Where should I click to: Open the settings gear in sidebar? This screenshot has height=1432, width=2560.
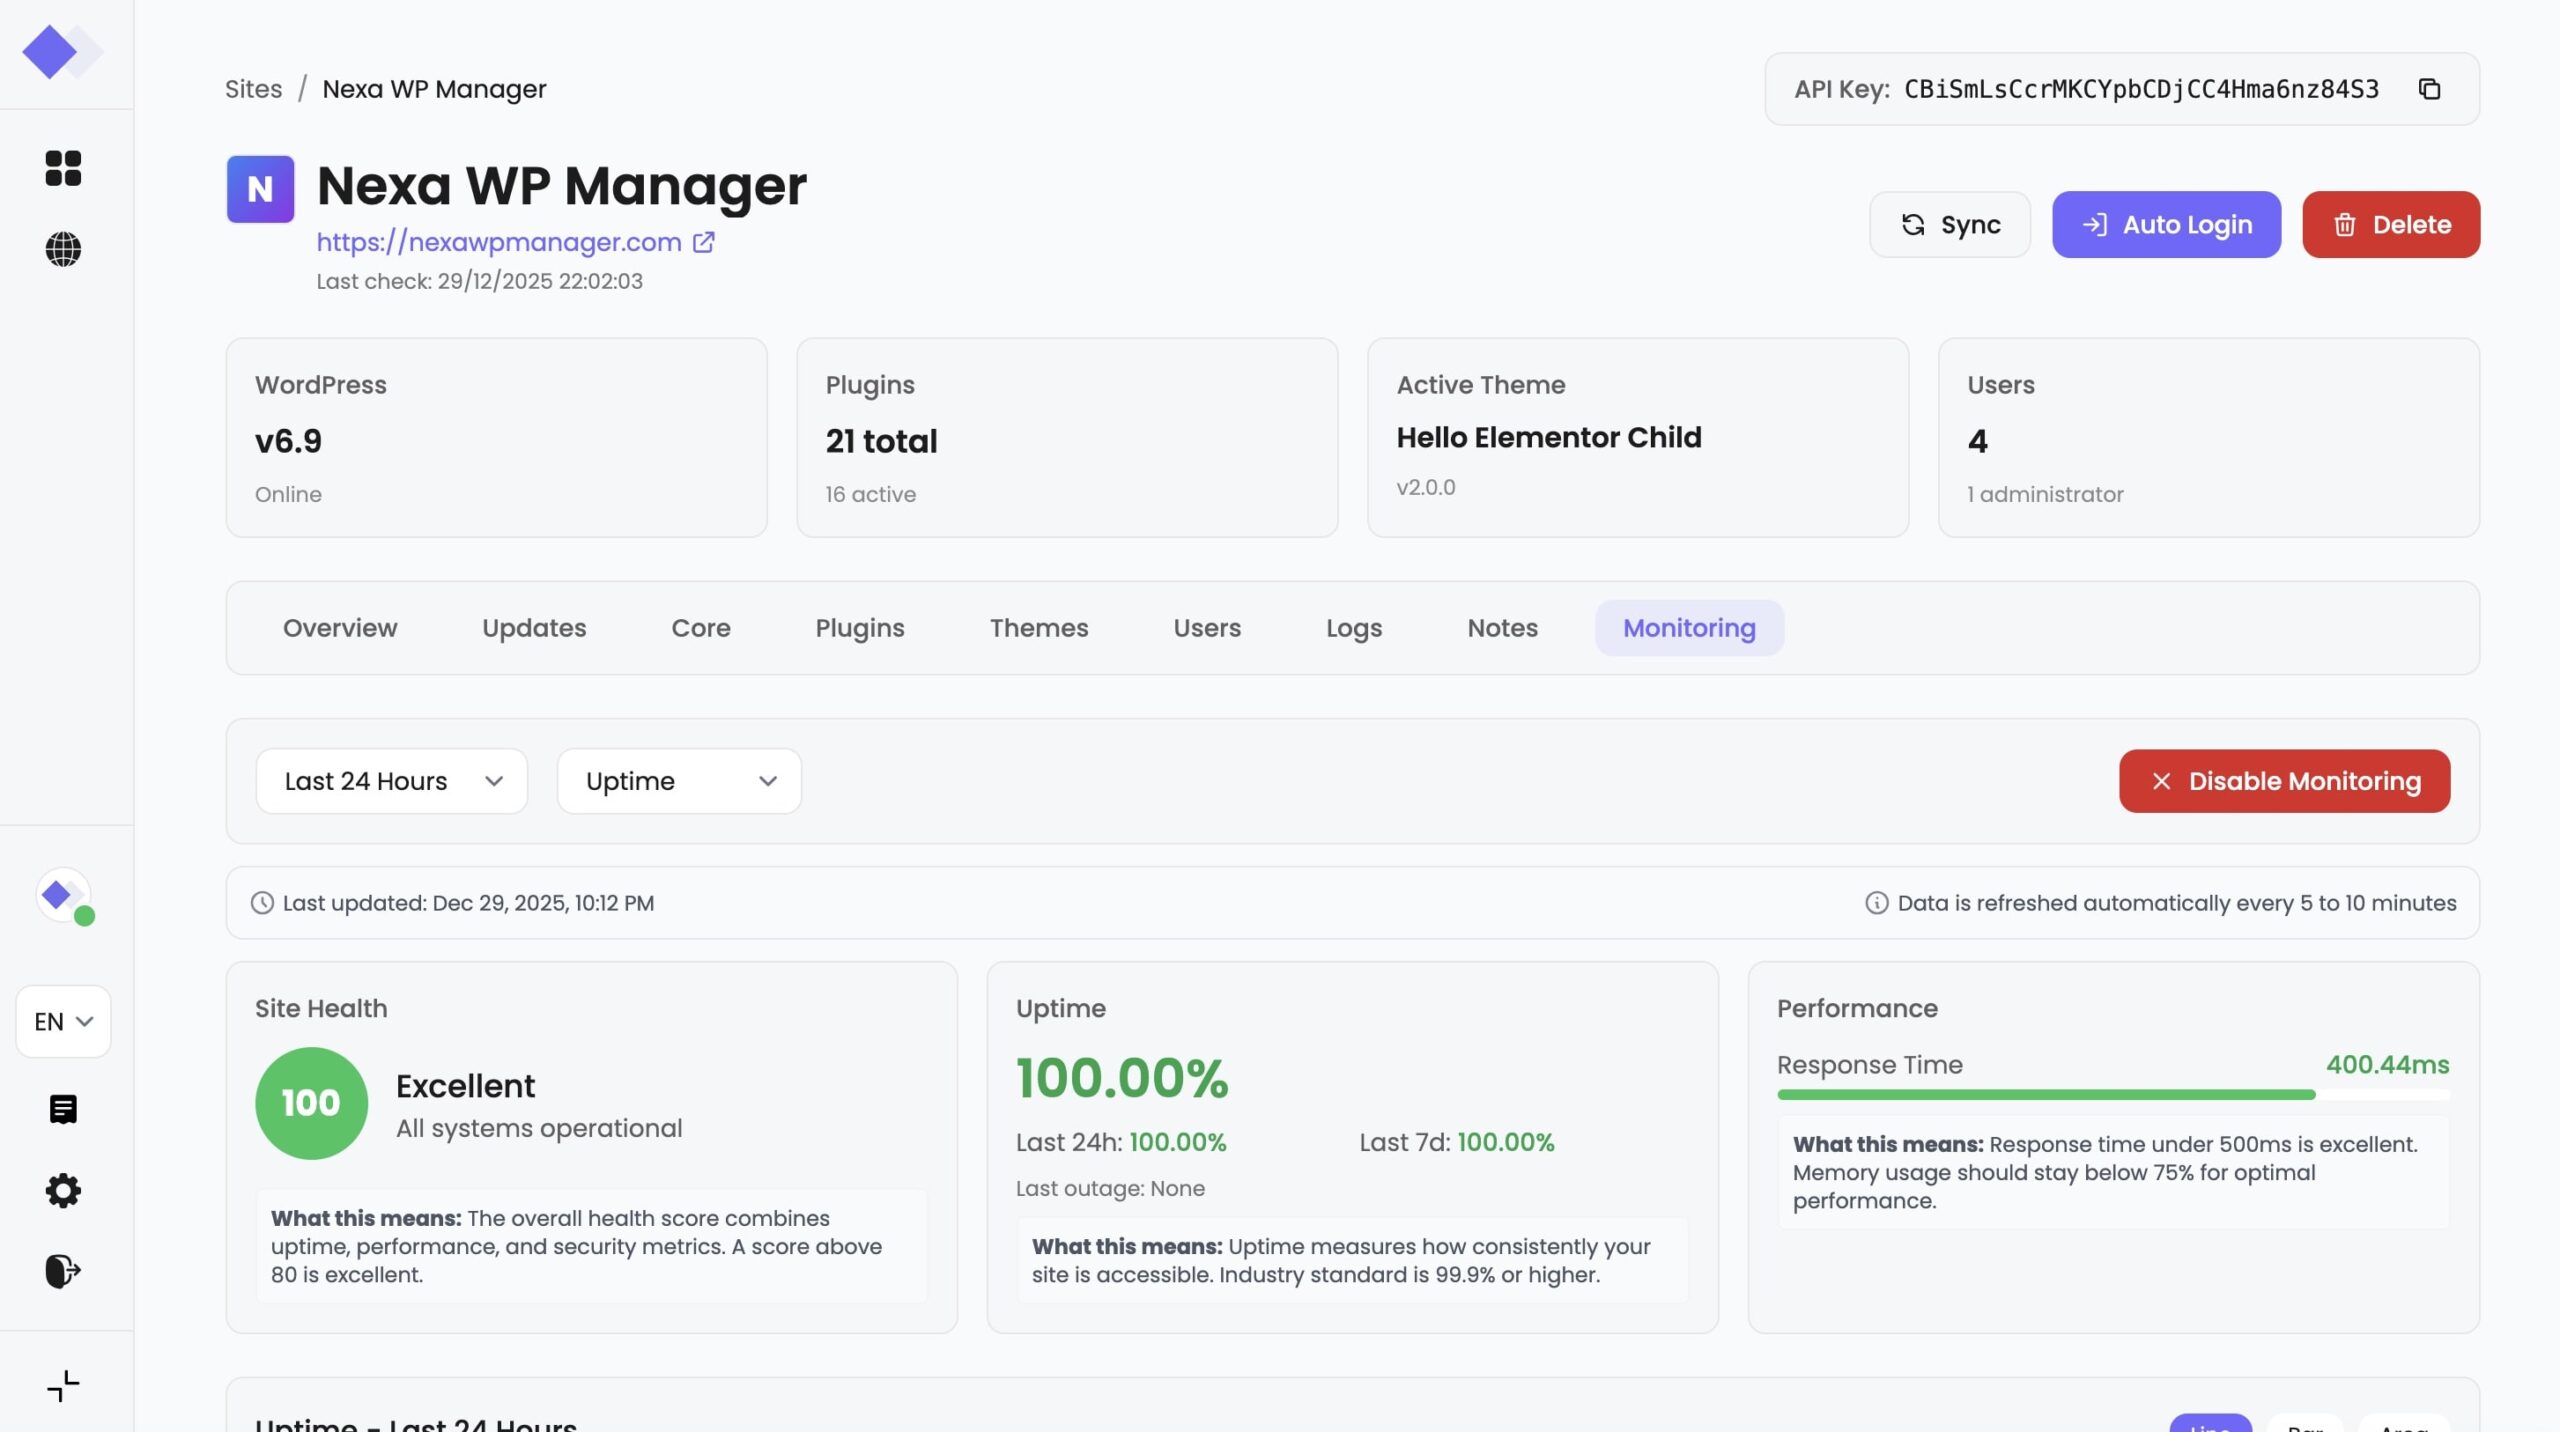tap(63, 1190)
